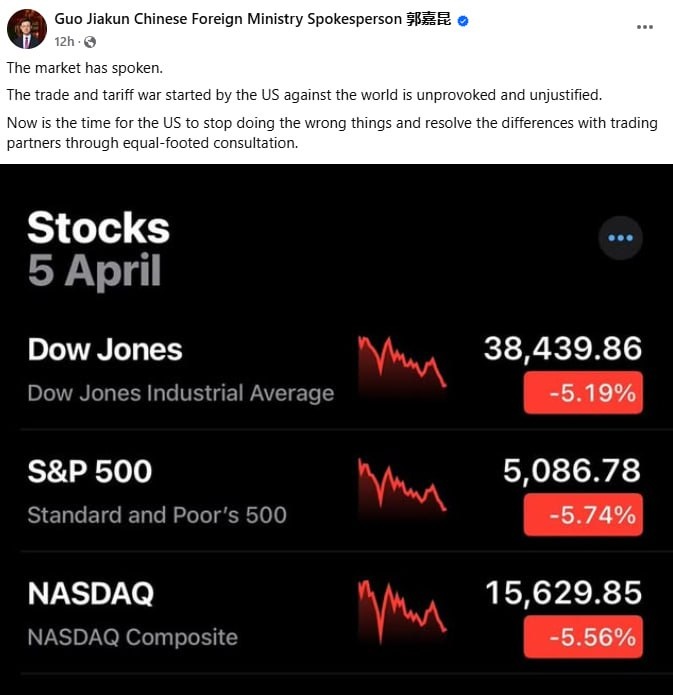Click the 12h post timestamp

click(64, 42)
